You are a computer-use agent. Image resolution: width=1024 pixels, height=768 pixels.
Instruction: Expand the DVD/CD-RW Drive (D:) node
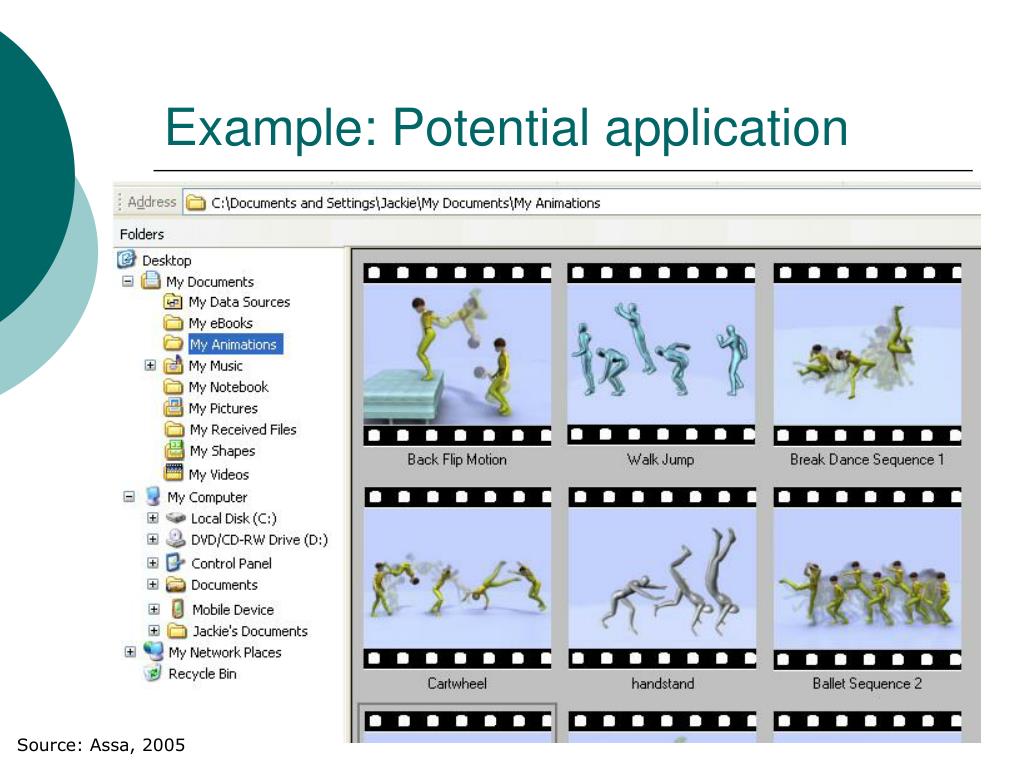click(153, 539)
